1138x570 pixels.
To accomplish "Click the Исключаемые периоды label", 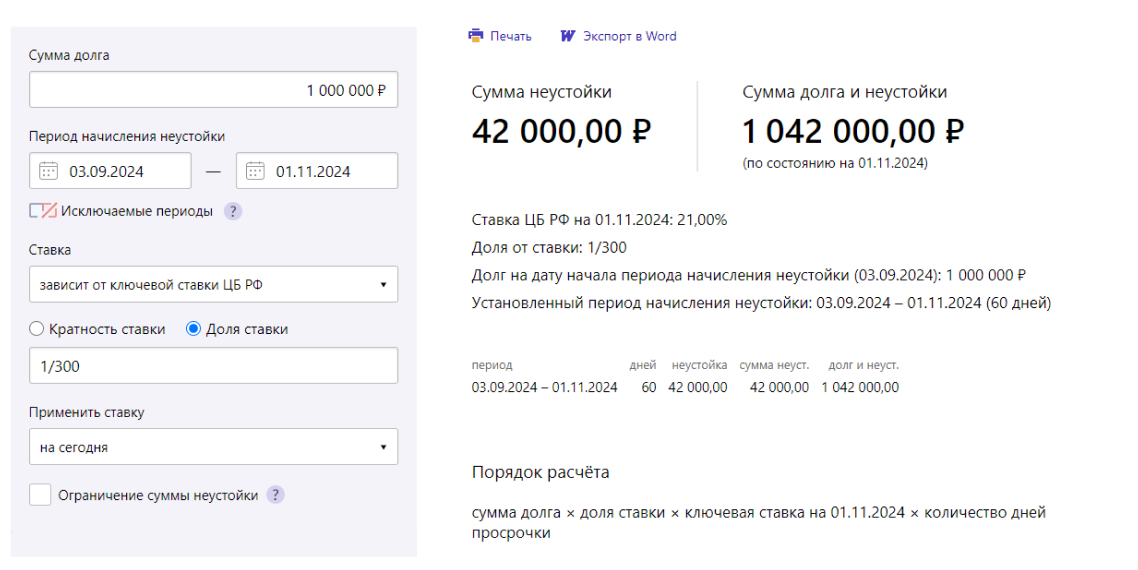I will coord(137,211).
